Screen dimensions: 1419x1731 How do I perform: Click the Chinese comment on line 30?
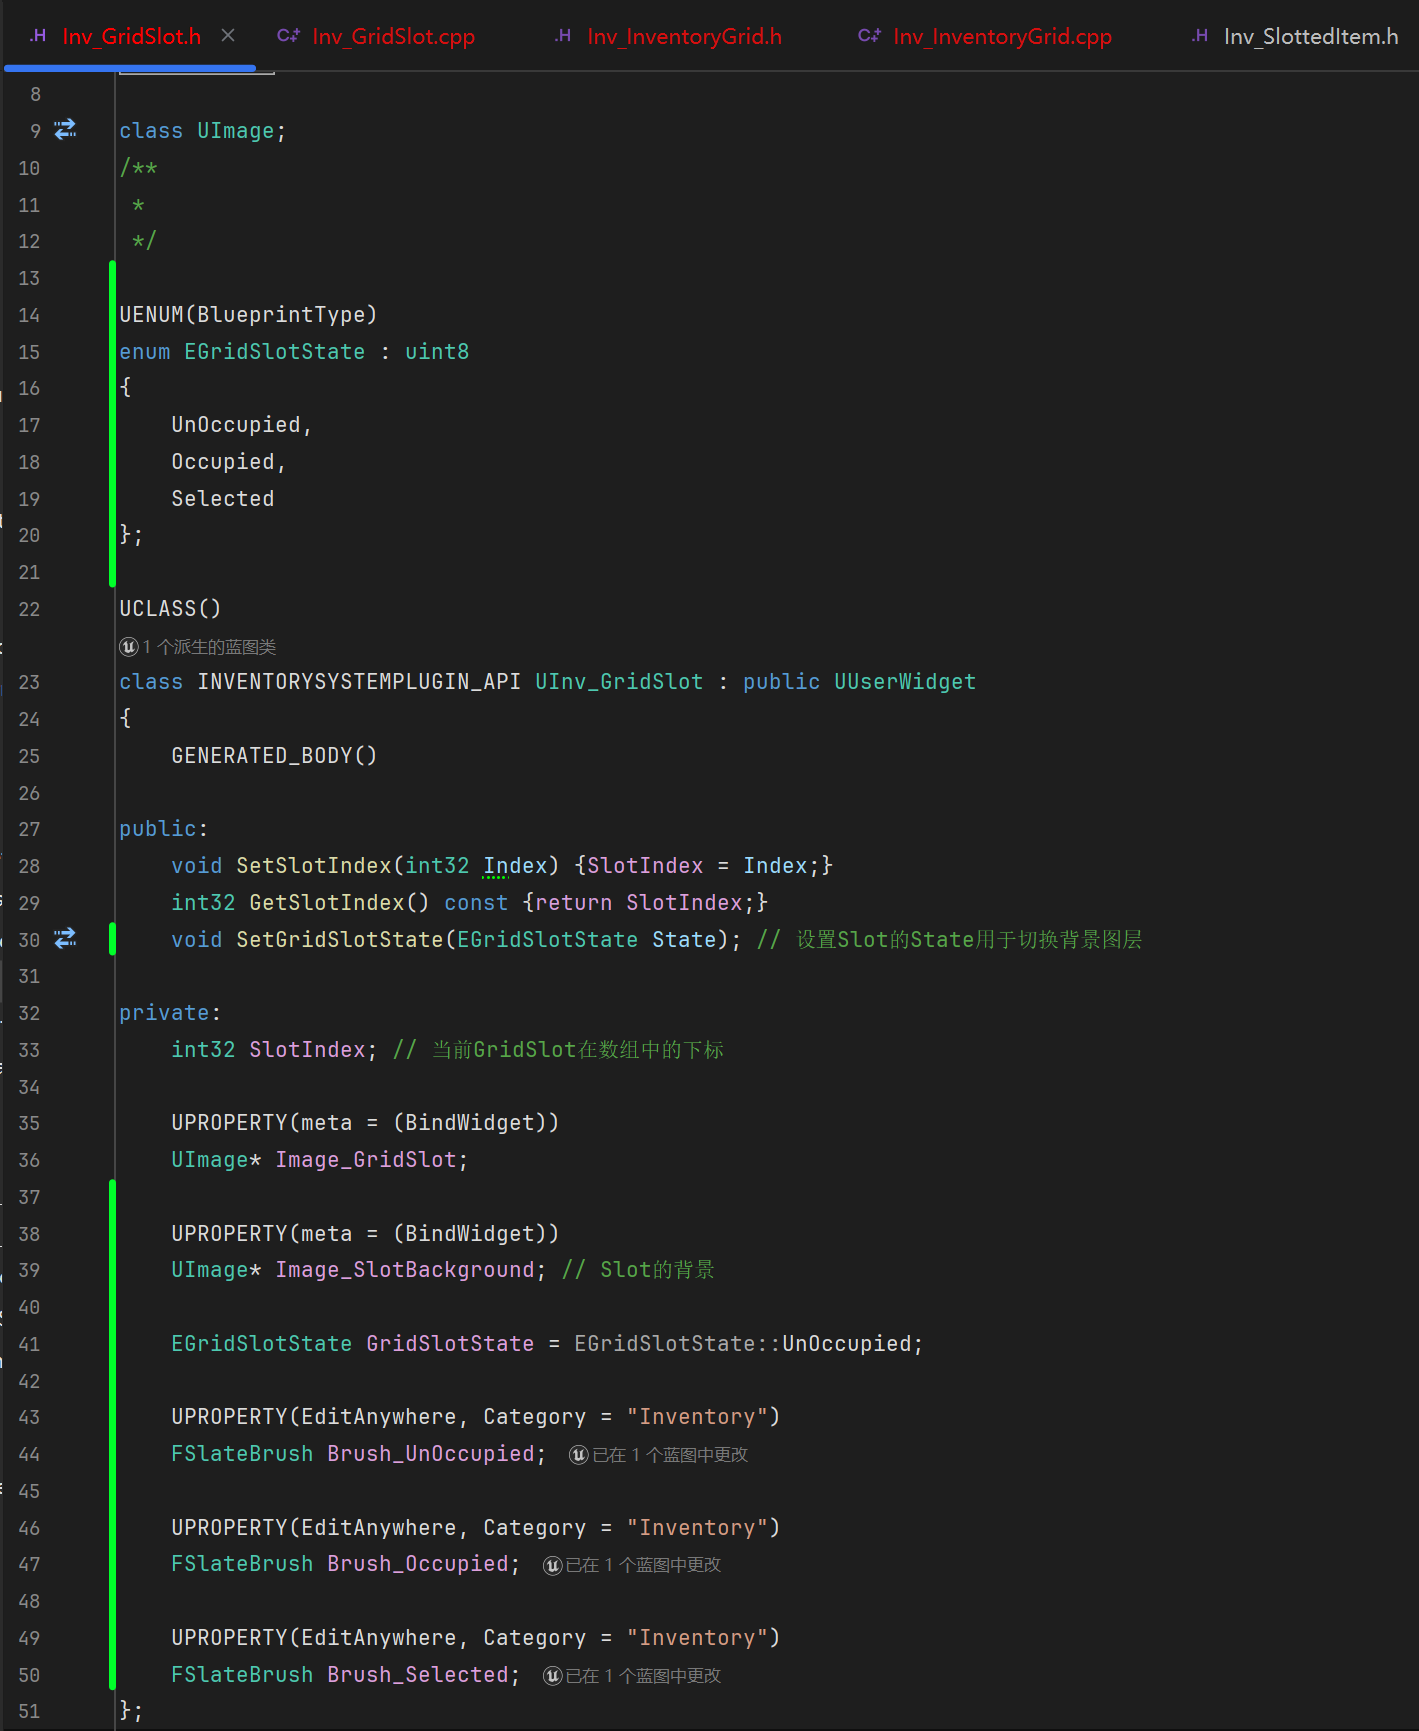[x=950, y=940]
